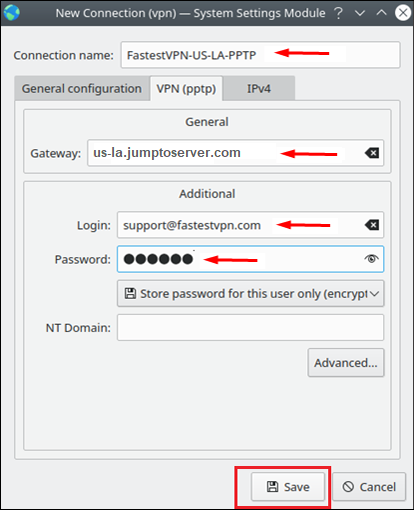The image size is (414, 510).
Task: Close the New Connection window
Action: point(403,13)
